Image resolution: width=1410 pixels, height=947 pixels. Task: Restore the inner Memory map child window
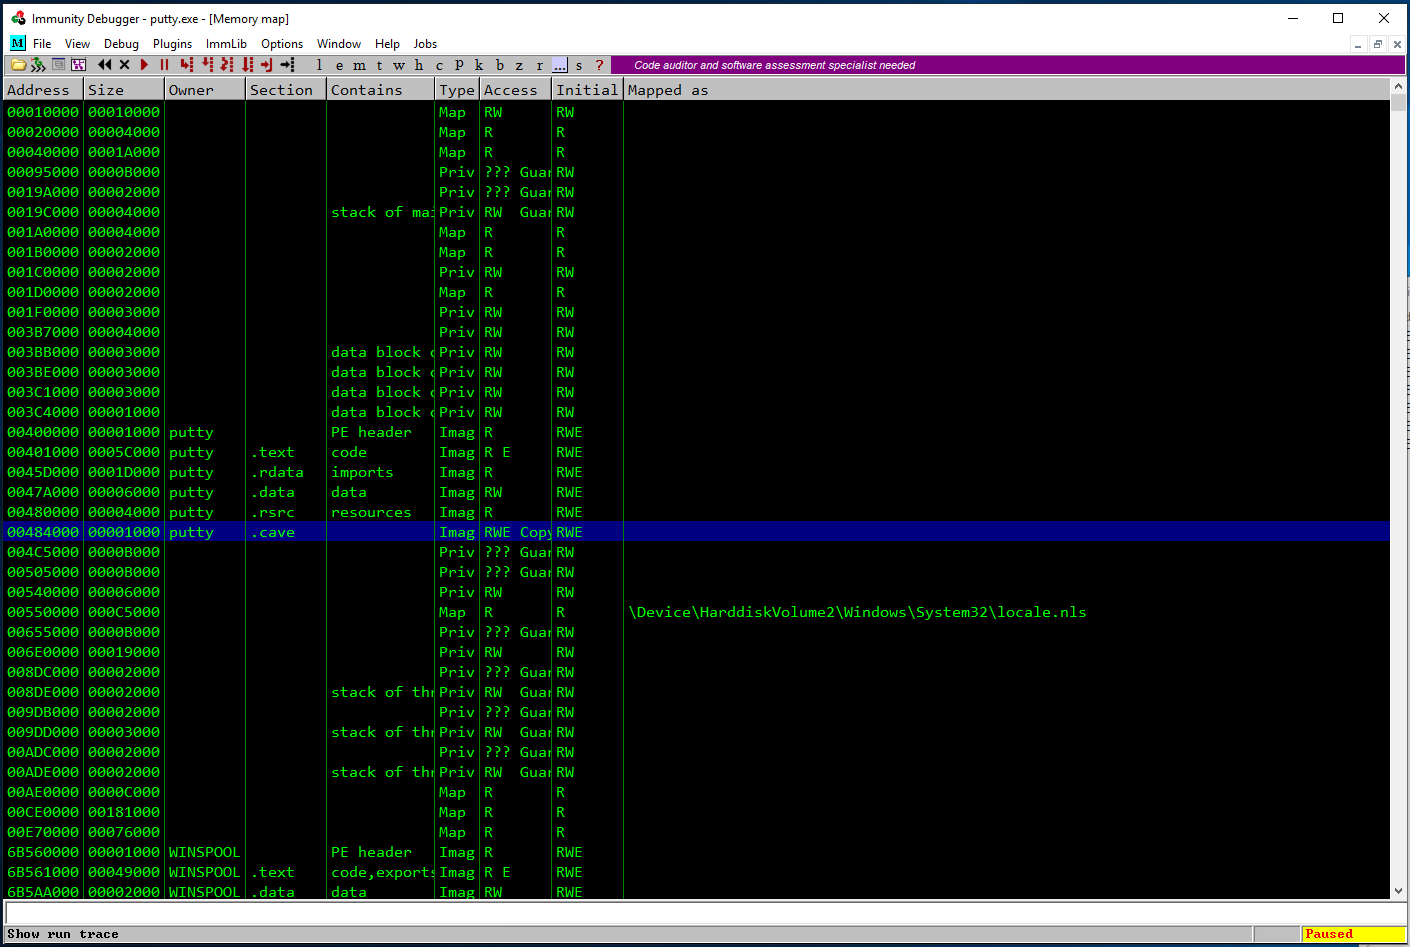coord(1377,44)
